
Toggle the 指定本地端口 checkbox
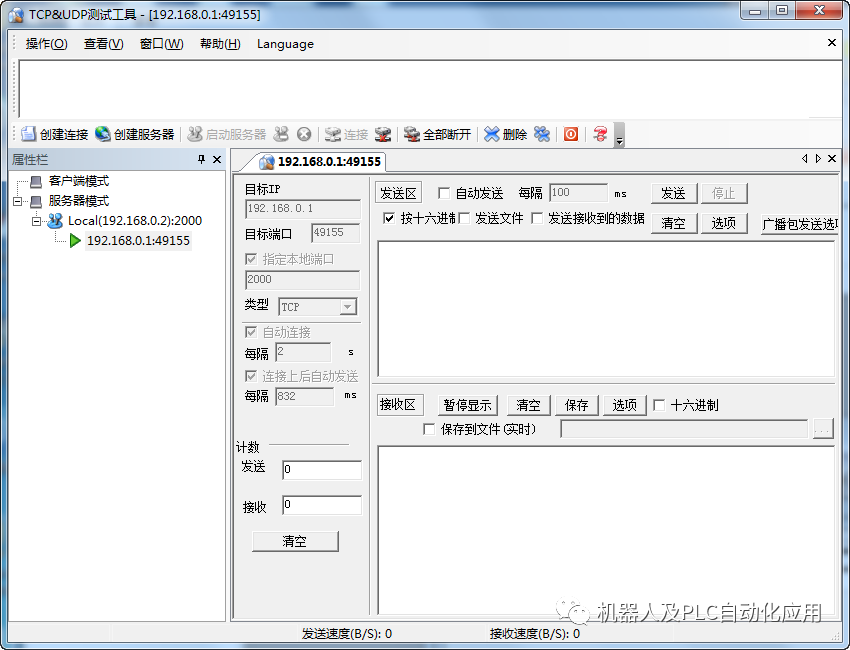250,259
